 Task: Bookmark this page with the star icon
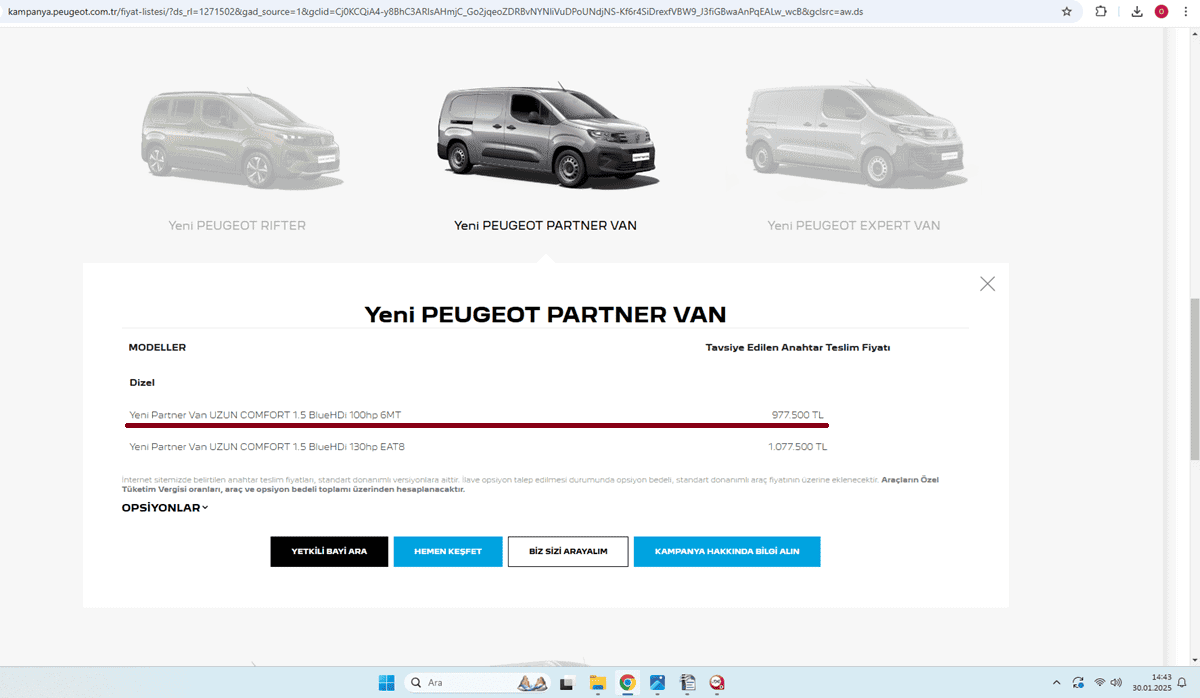[x=1066, y=12]
